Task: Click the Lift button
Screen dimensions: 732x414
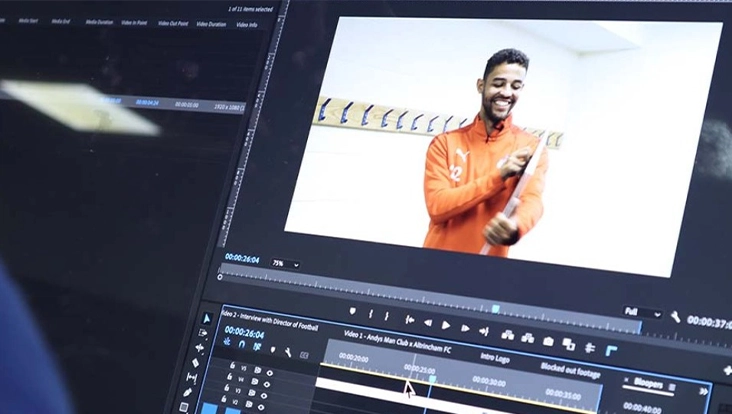Action: (507, 335)
